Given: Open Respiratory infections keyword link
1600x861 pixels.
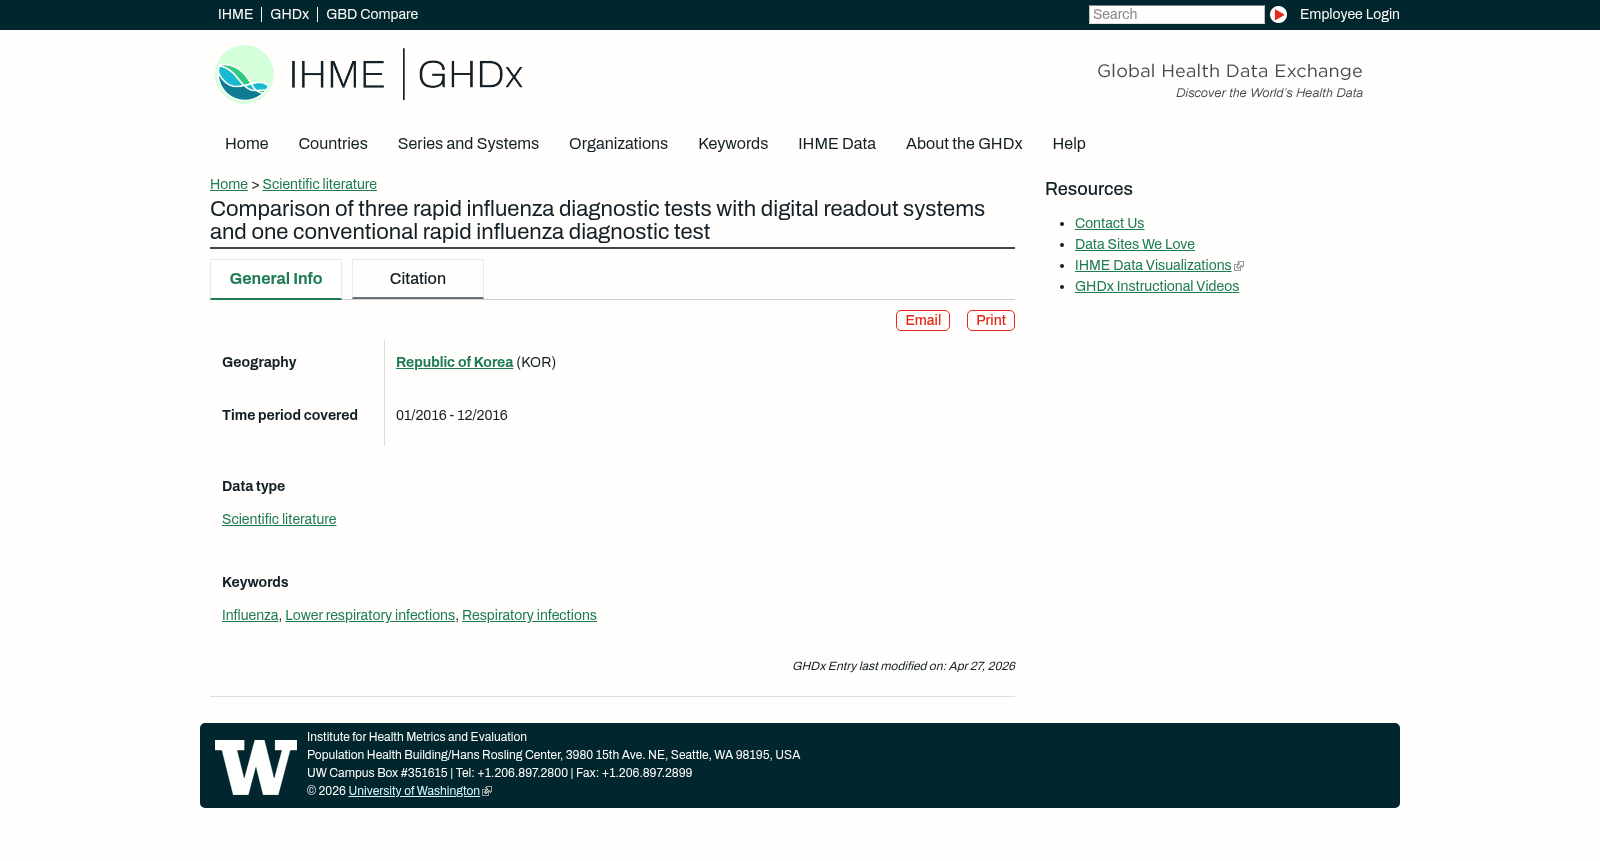Looking at the screenshot, I should 529,615.
